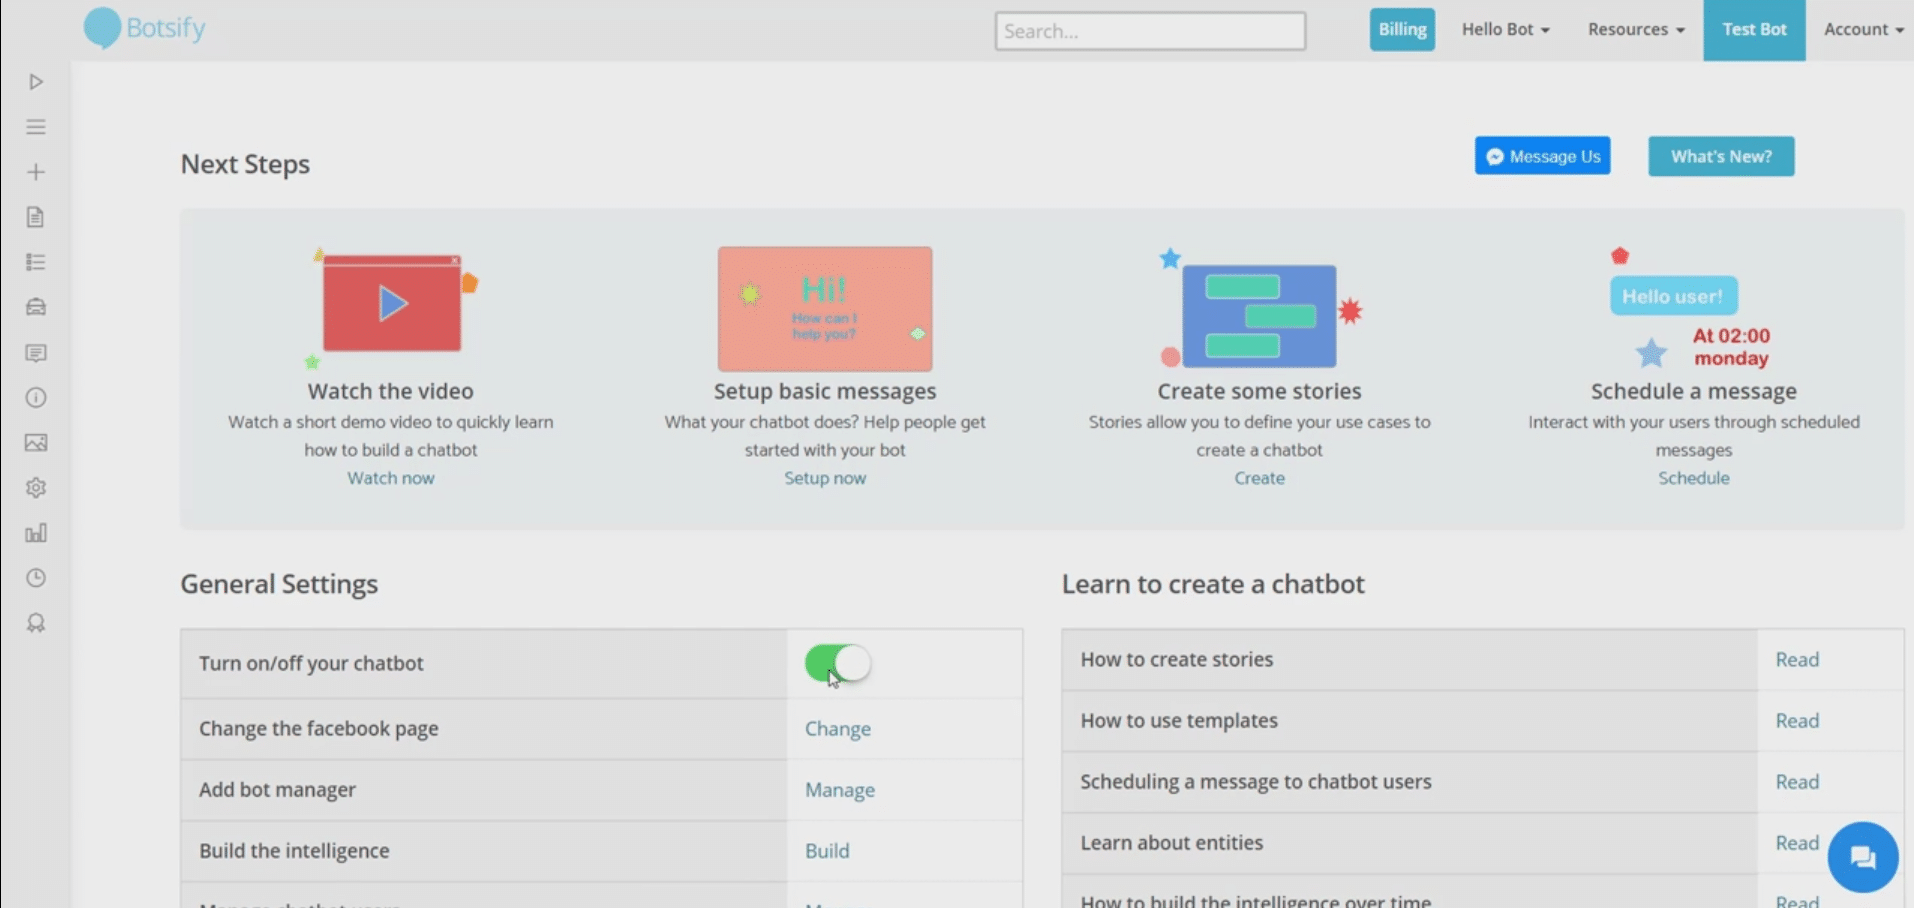Click the Setup now link
The height and width of the screenshot is (908, 1914).
click(x=825, y=478)
